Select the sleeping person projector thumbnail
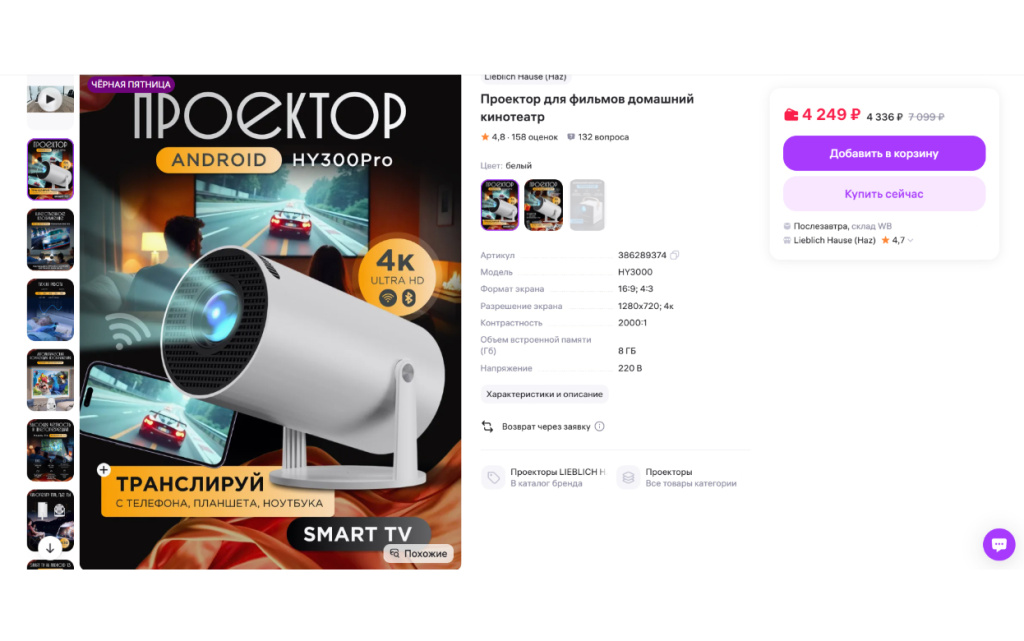This screenshot has height=641, width=1024. click(50, 310)
